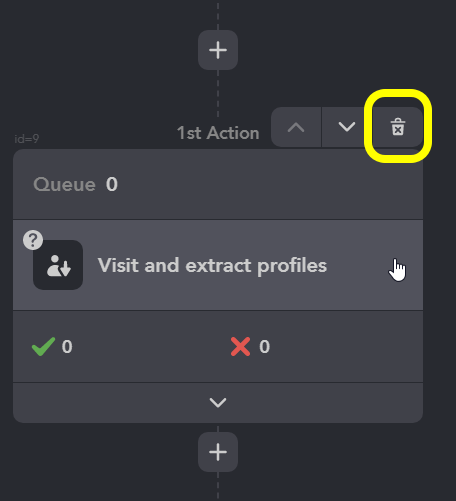Click the visit and extract profiles icon

pyautogui.click(x=58, y=265)
